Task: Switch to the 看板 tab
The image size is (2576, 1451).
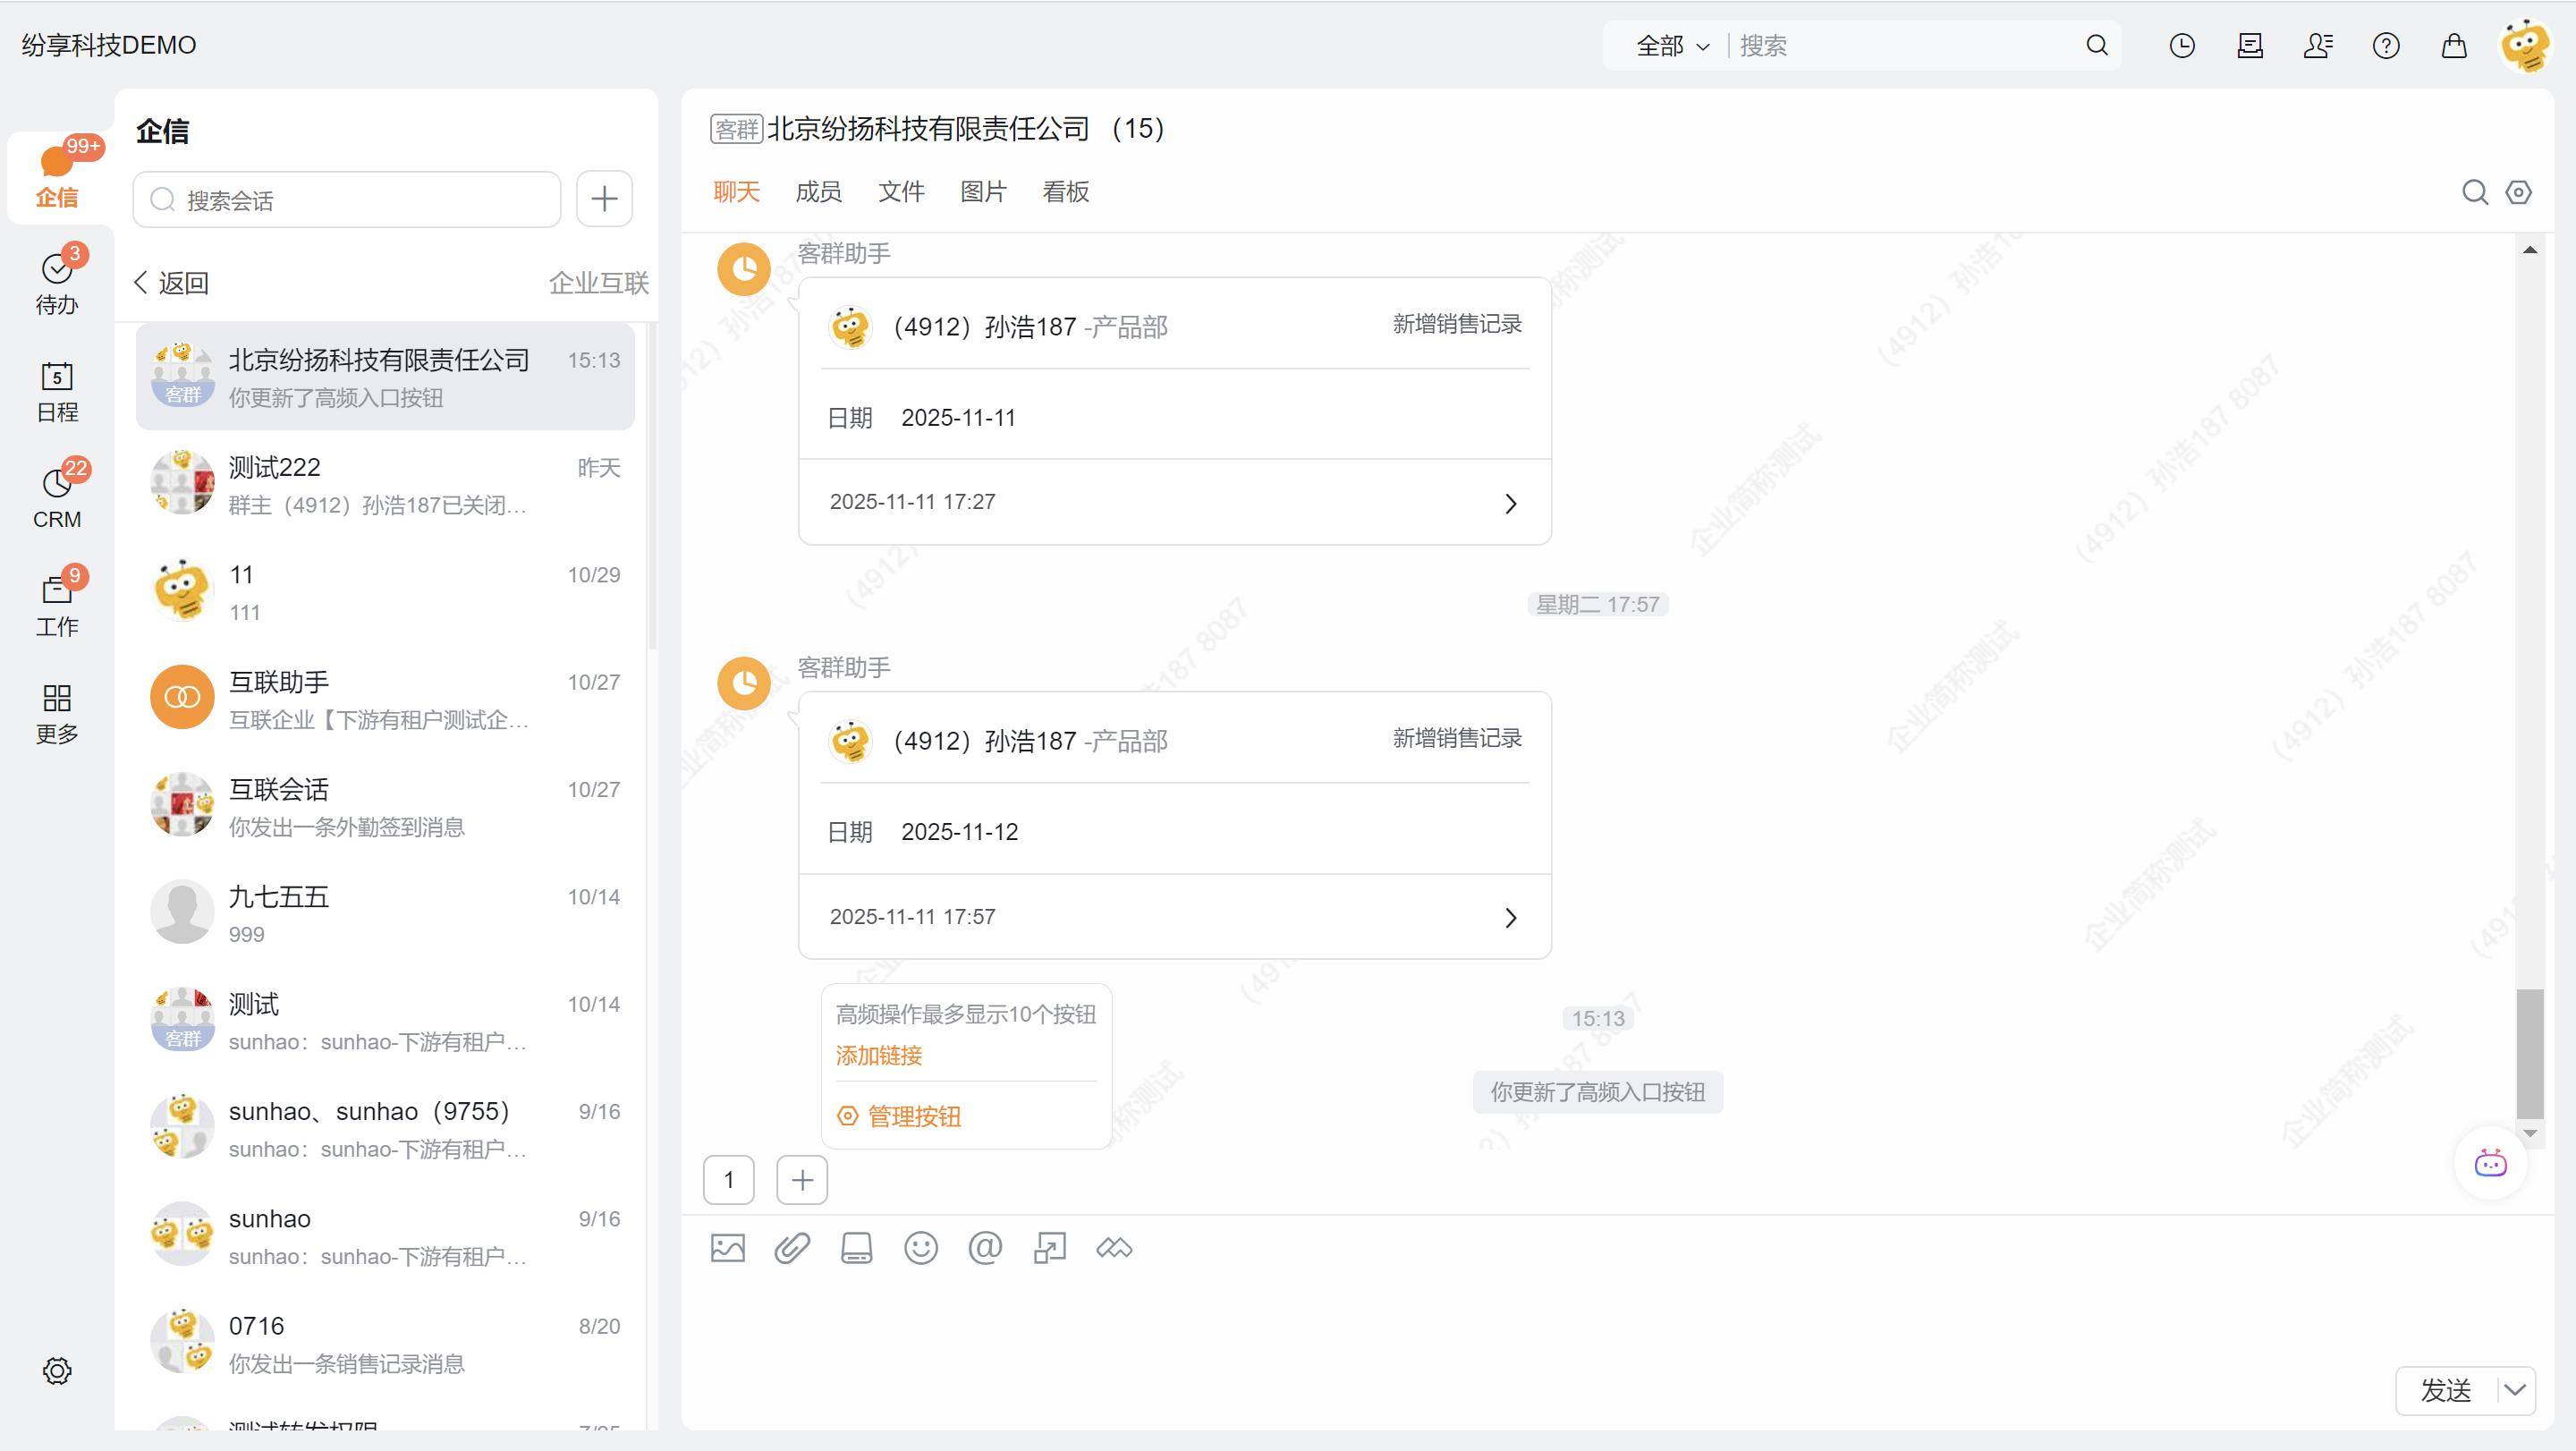Action: 1065,192
